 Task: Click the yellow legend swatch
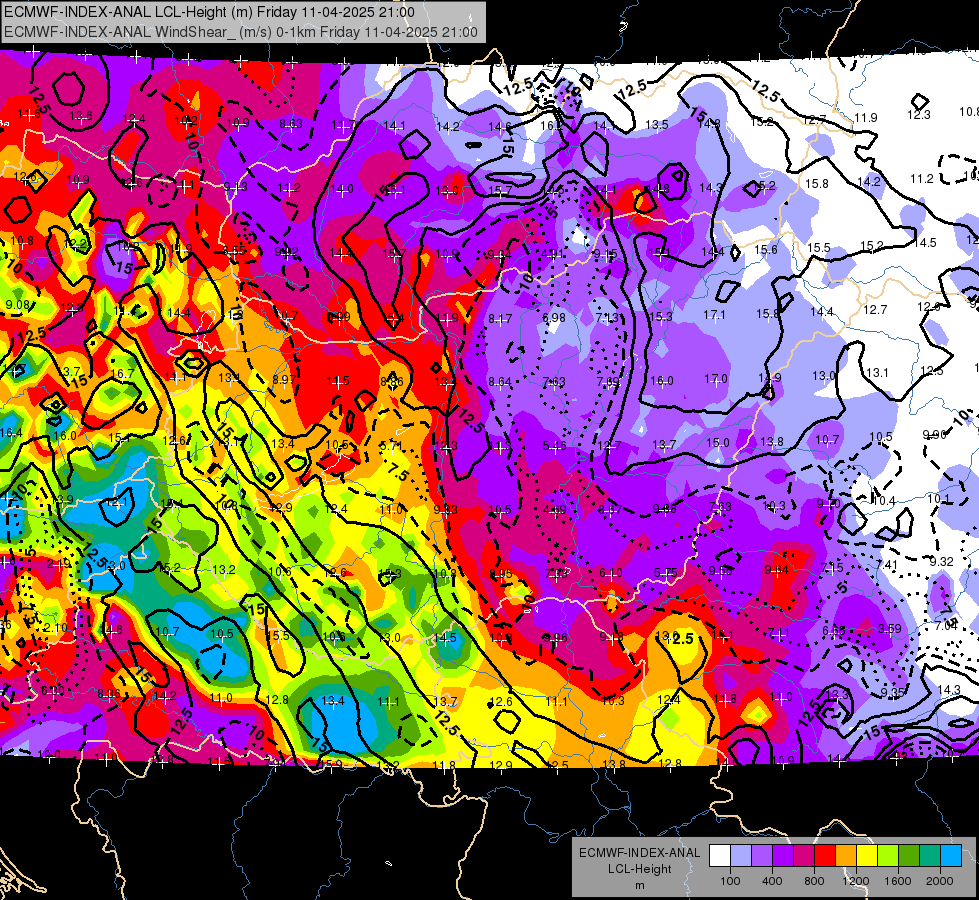pos(867,856)
